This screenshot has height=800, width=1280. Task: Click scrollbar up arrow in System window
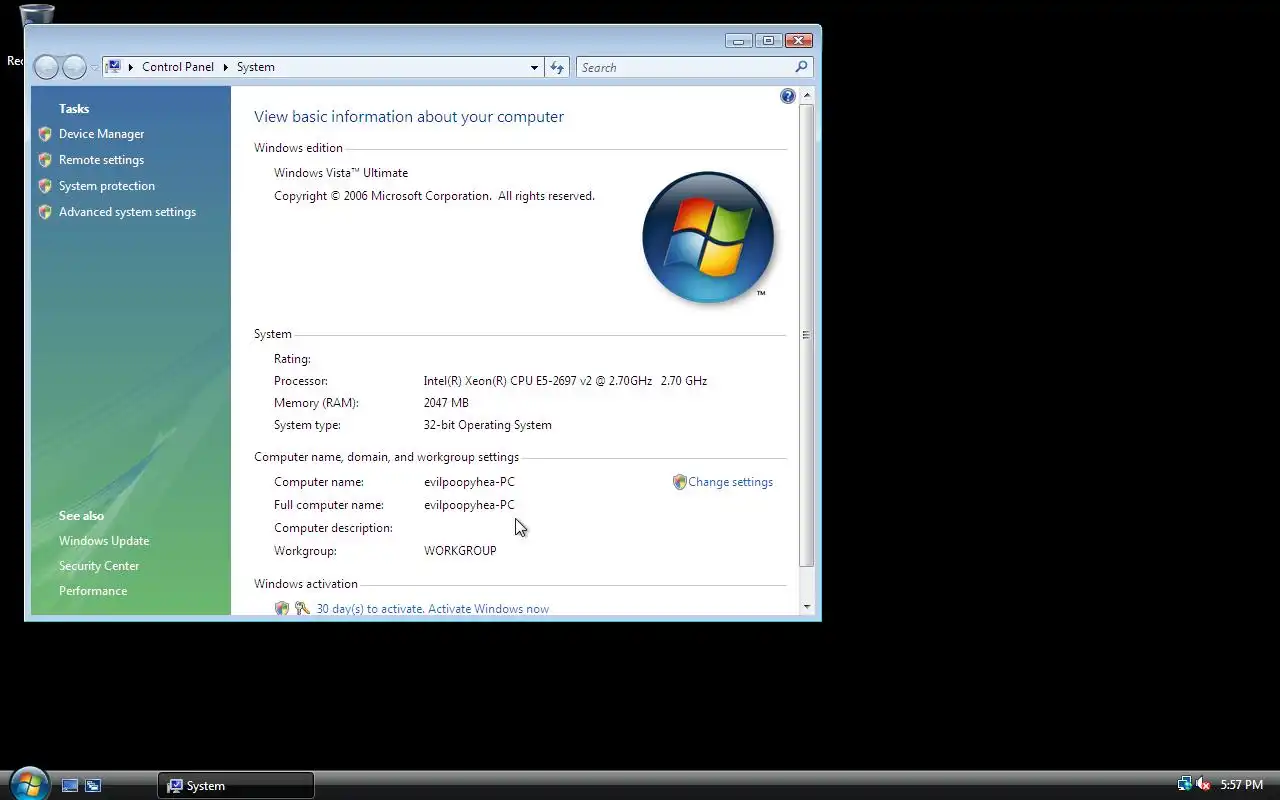(x=807, y=94)
